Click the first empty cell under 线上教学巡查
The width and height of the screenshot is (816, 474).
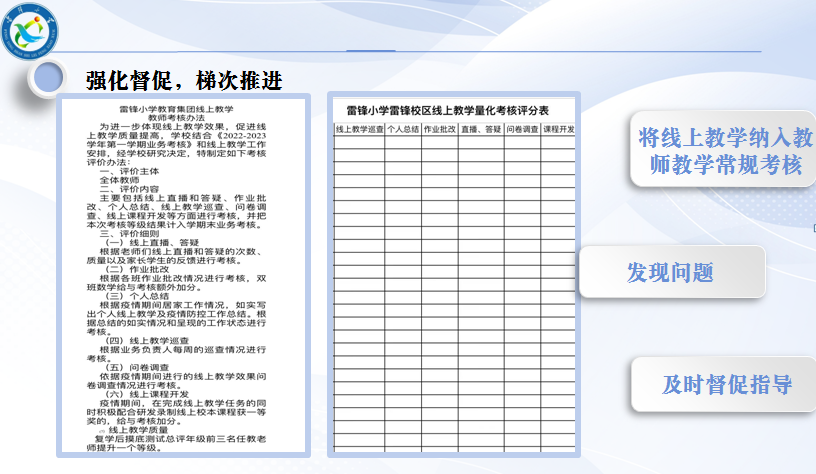359,142
